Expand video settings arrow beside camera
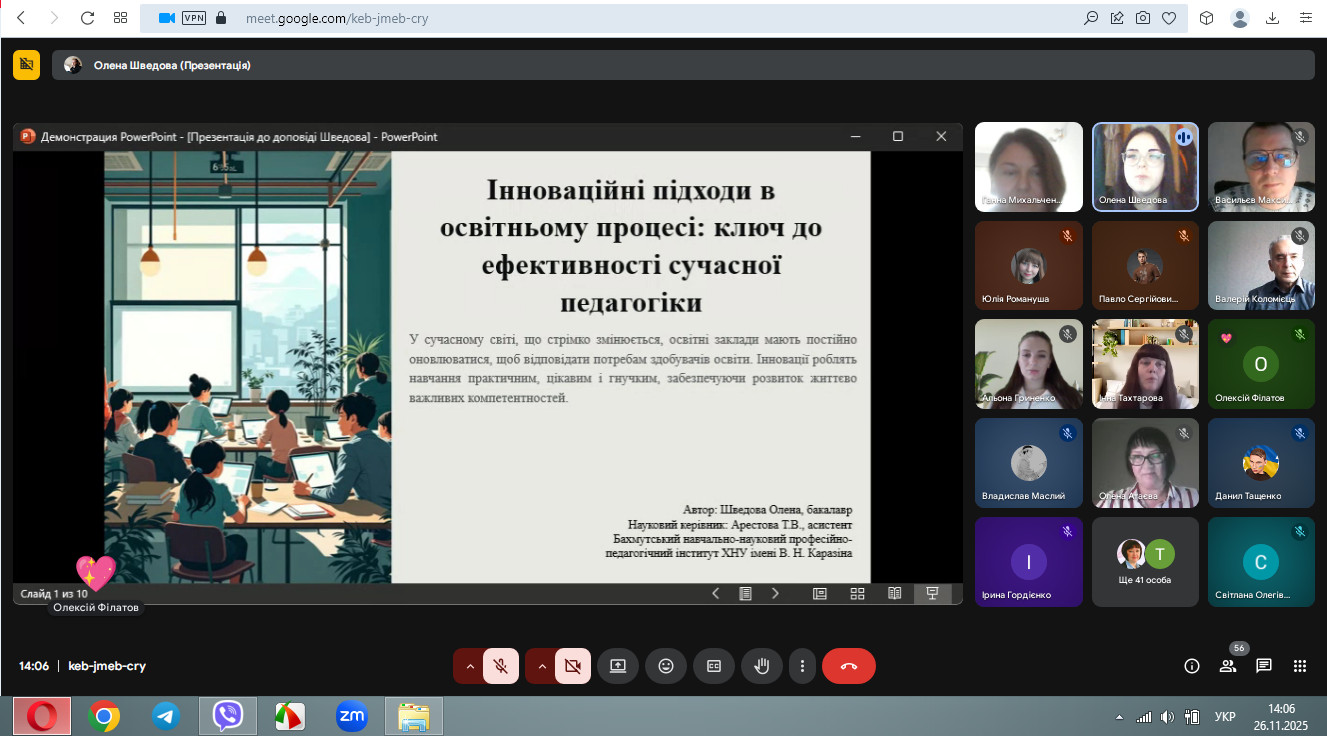The image size is (1327, 736). [x=541, y=666]
